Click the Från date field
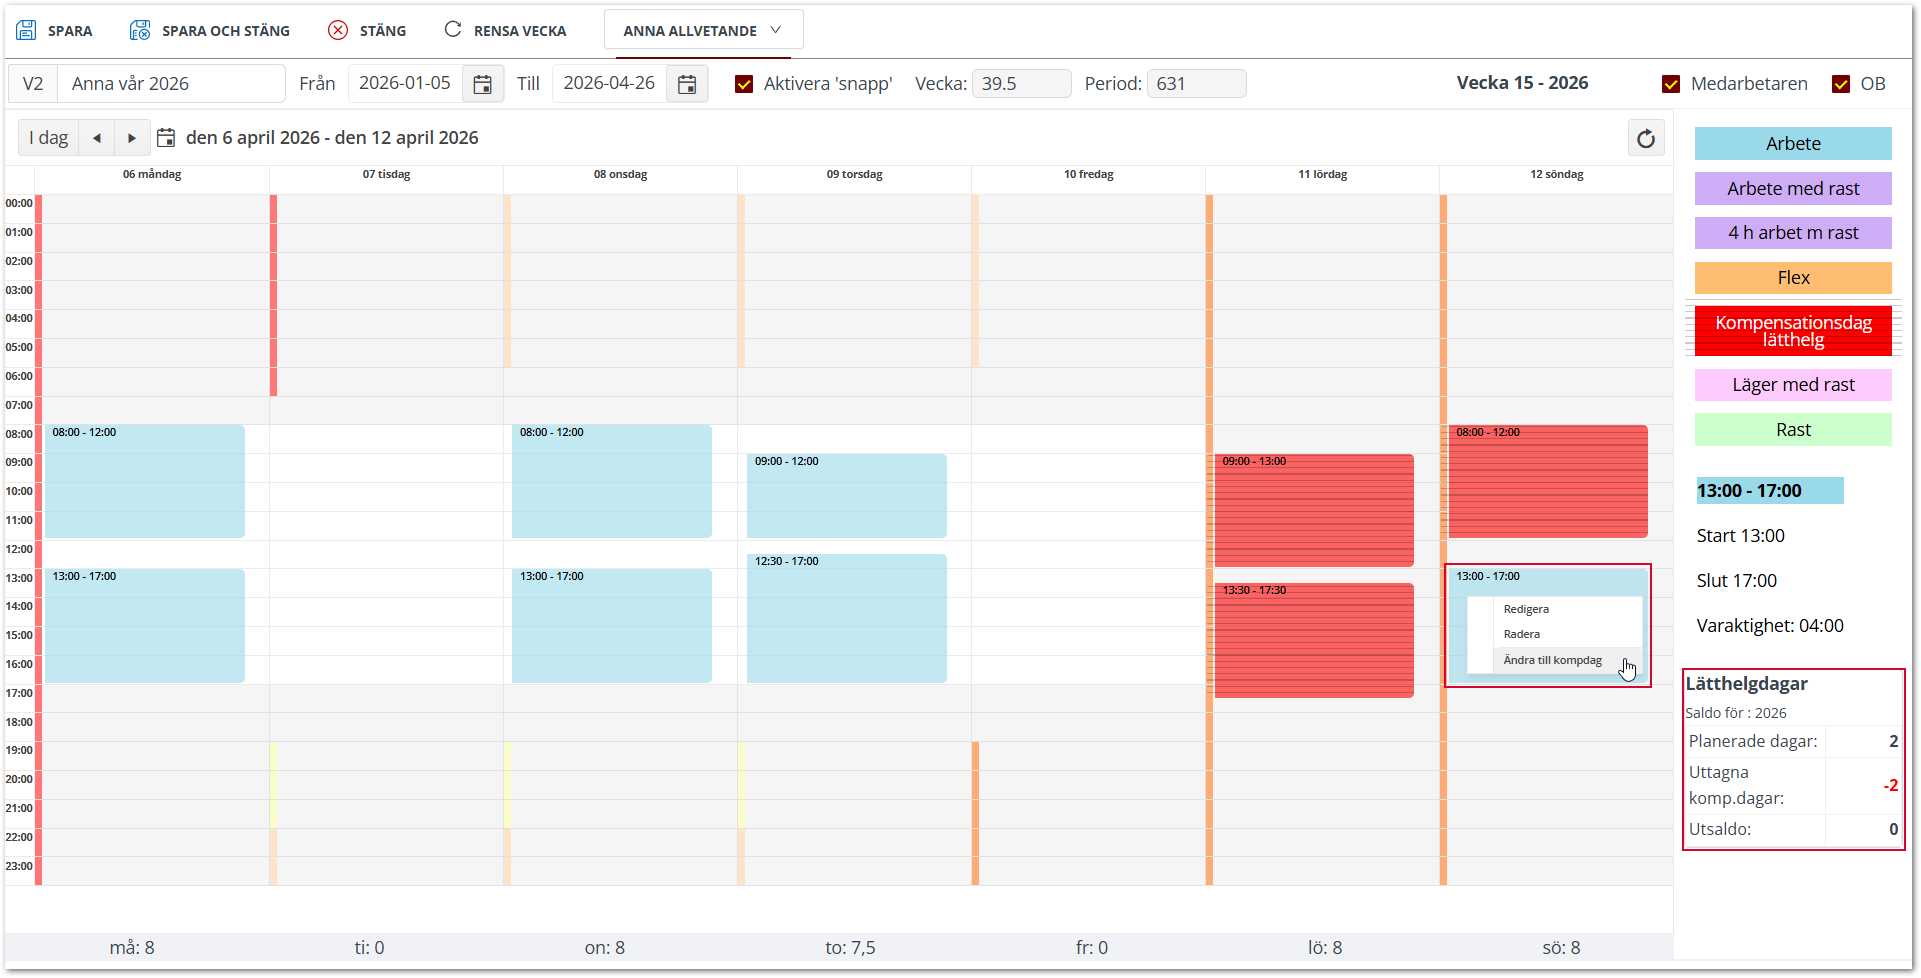 (405, 84)
